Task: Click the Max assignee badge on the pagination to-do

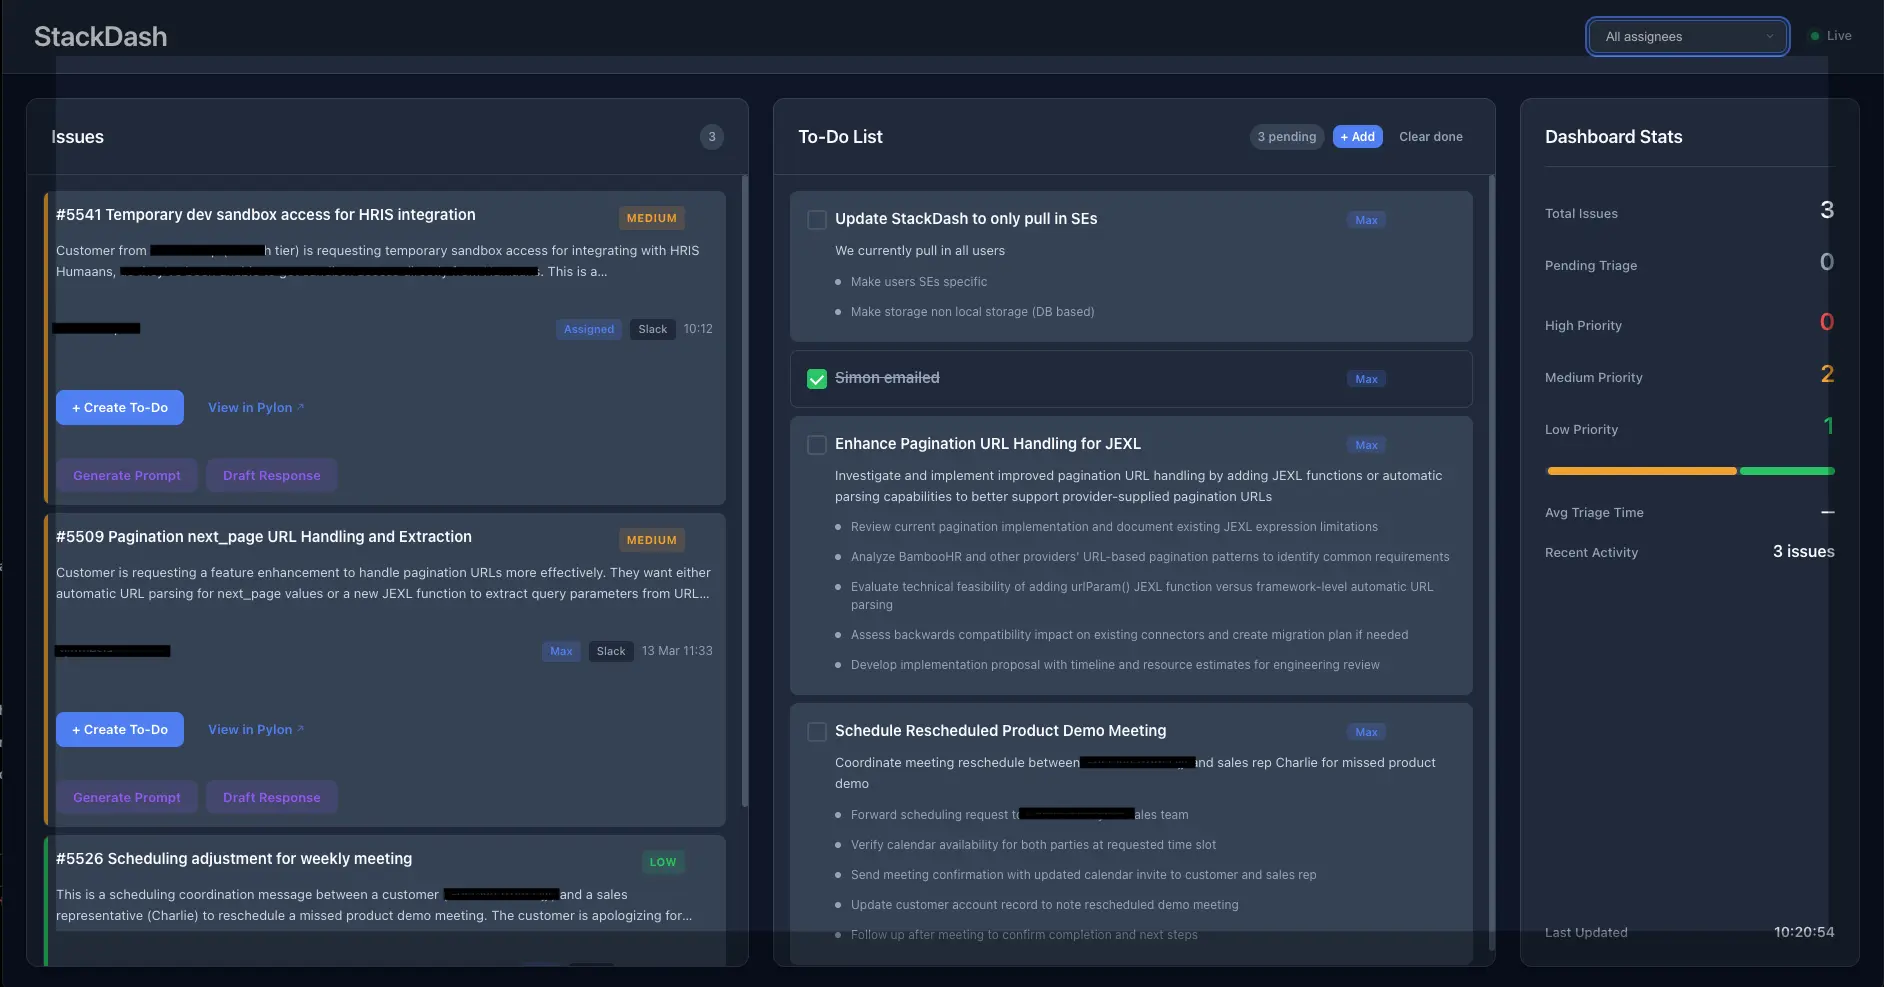Action: click(x=1365, y=445)
